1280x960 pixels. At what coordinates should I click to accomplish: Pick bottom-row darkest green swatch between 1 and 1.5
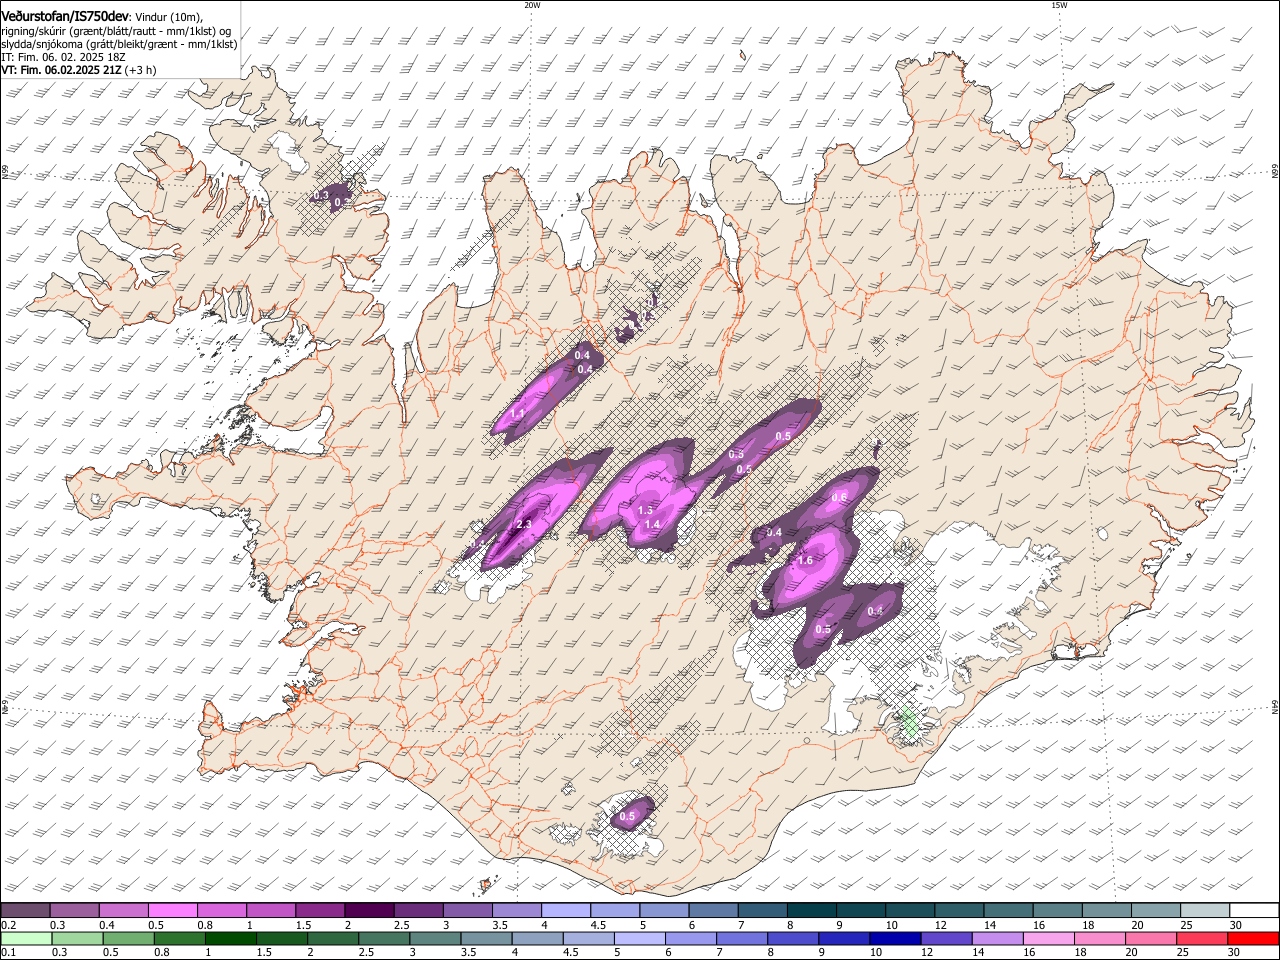[230, 939]
